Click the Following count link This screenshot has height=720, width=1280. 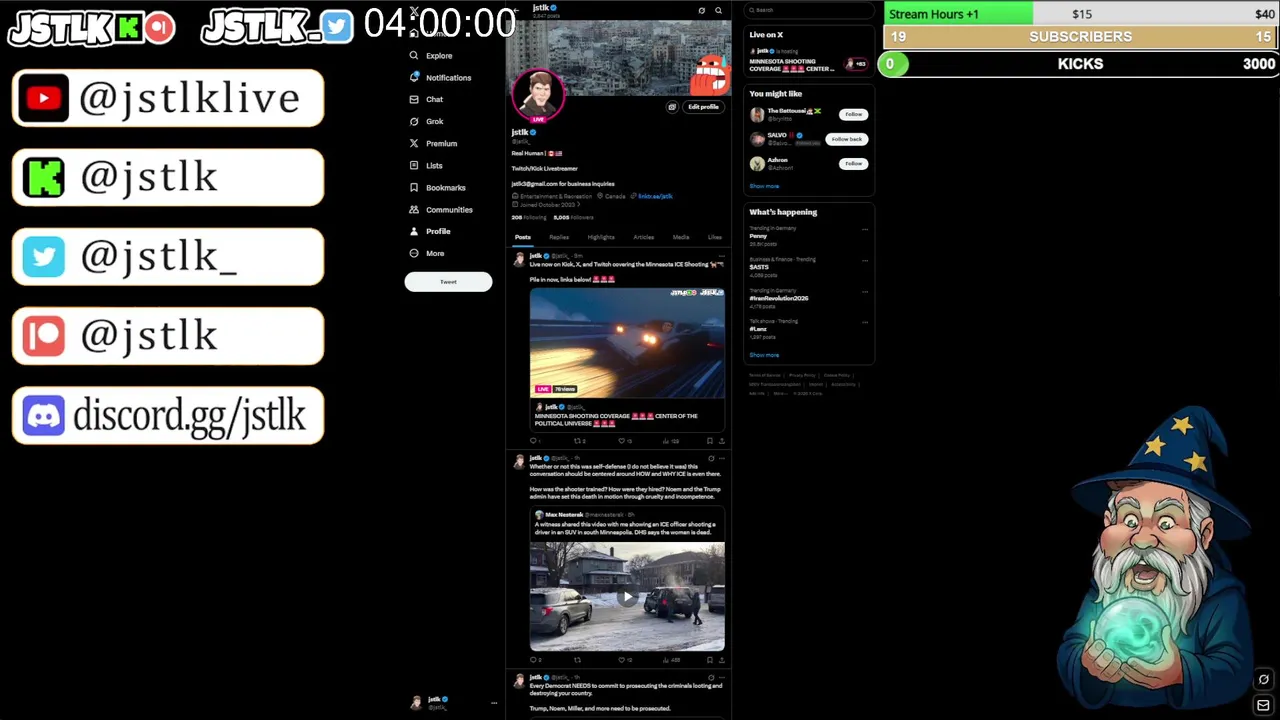pyautogui.click(x=529, y=218)
